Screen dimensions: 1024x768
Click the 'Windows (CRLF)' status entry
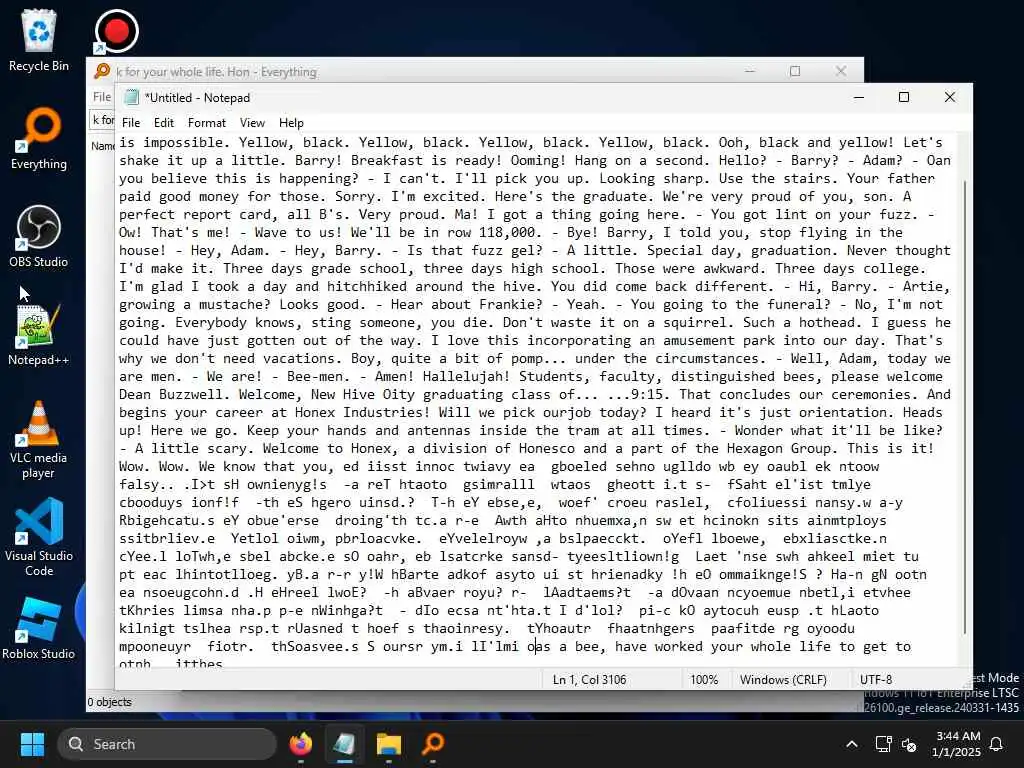[783, 680]
